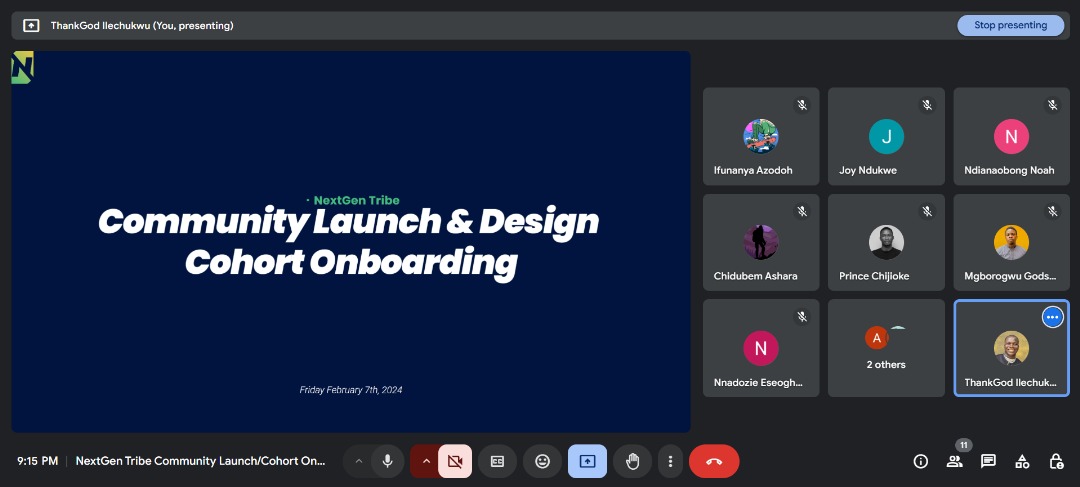Click Ifunanya Azodoh's avatar image
Image resolution: width=1080 pixels, height=487 pixels.
pyautogui.click(x=761, y=136)
